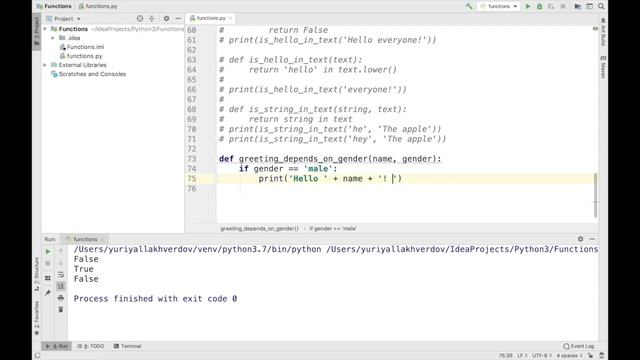Click the print icon in Run panel

pos(61,298)
